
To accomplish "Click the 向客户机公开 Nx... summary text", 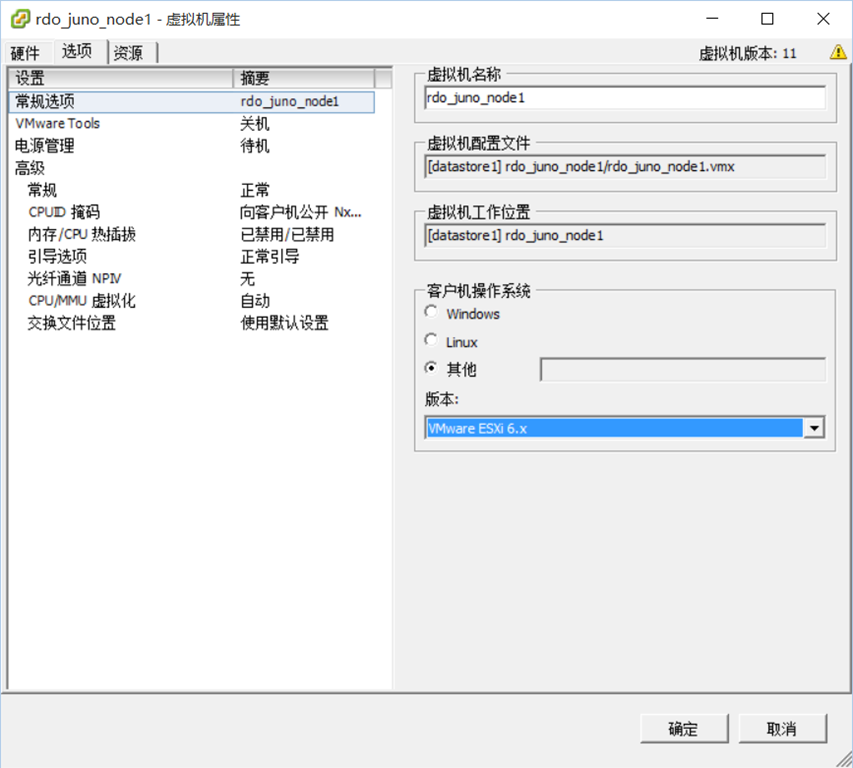I will [x=301, y=212].
